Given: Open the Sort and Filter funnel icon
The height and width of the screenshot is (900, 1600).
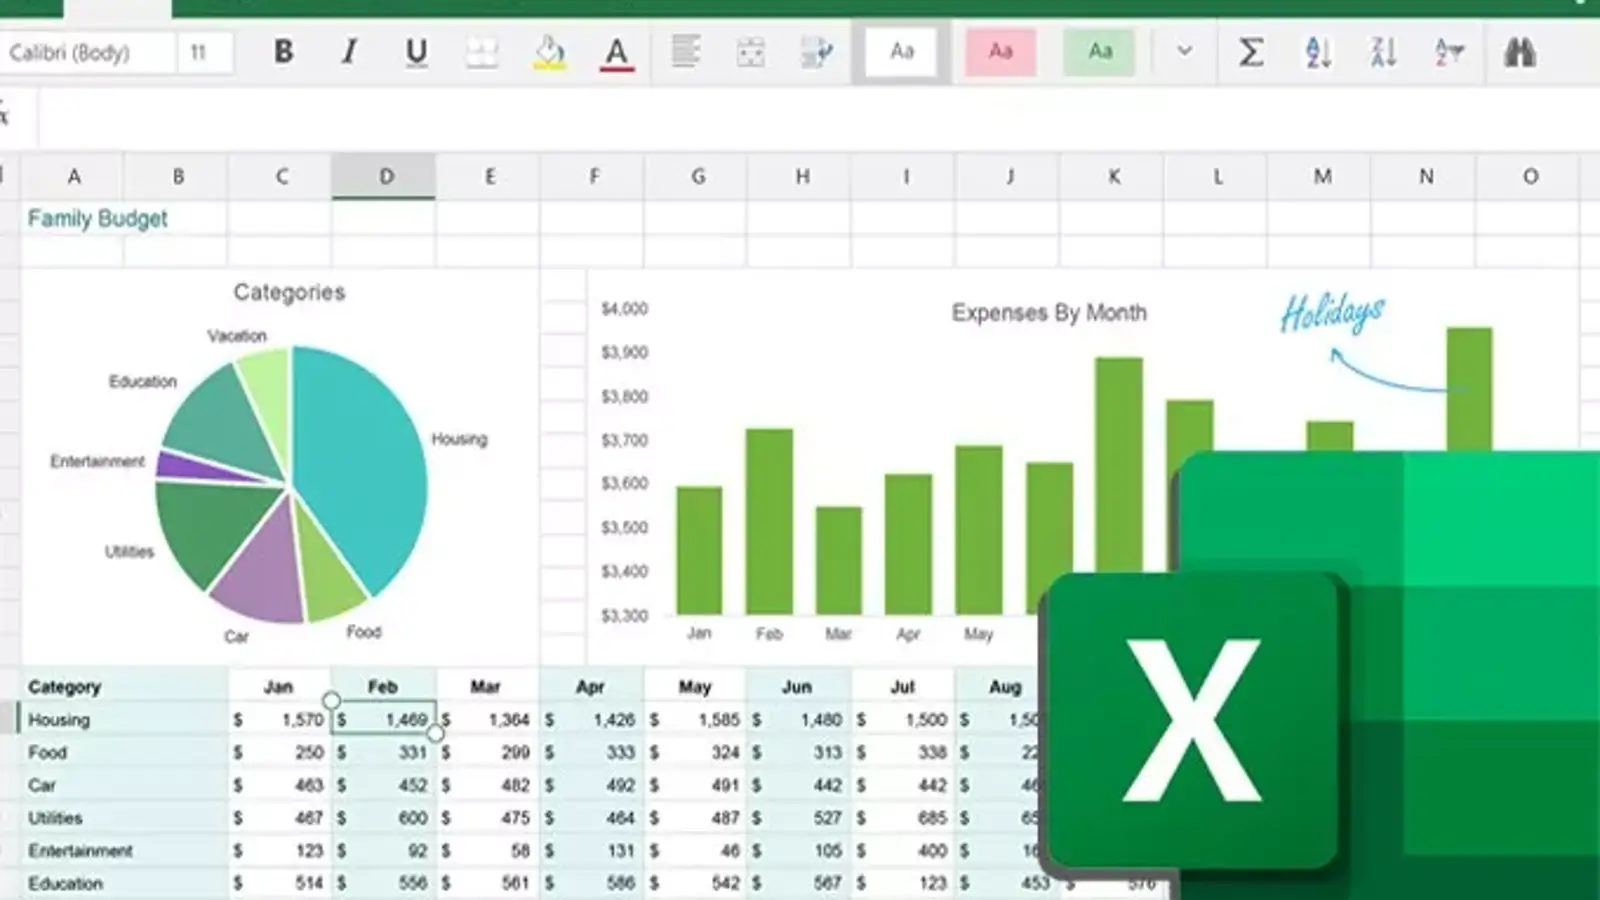Looking at the screenshot, I should (1449, 52).
